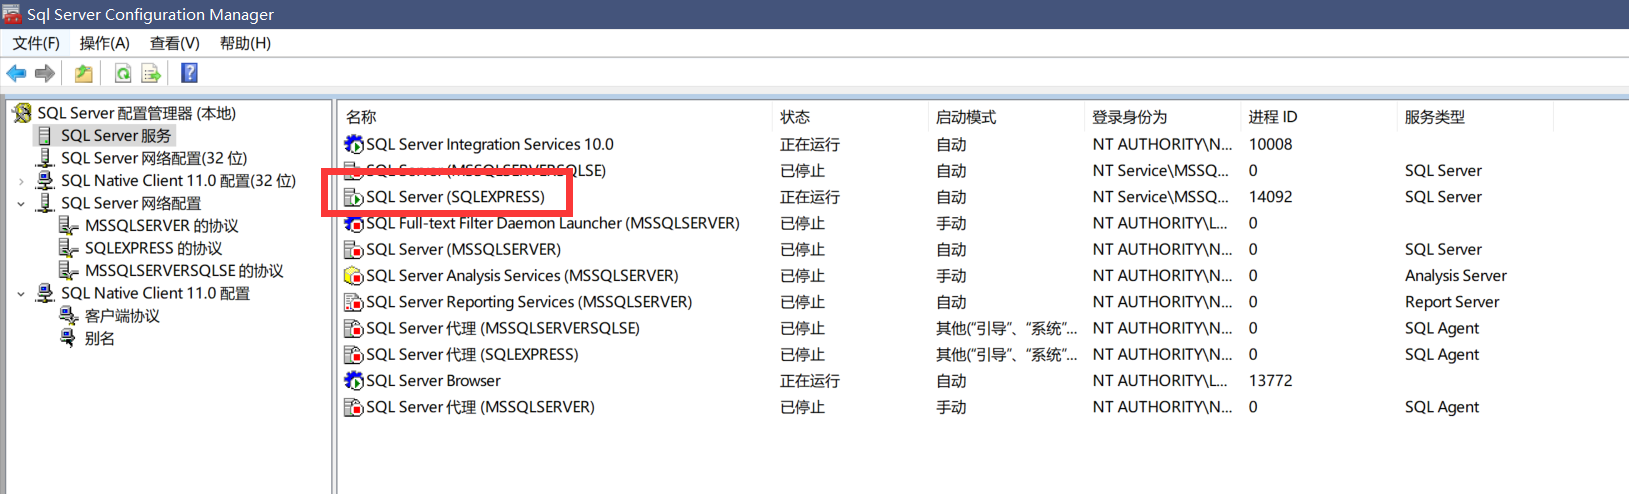Click the SQLEXPRESS 的协议 tree icon
The image size is (1629, 494).
[x=69, y=248]
